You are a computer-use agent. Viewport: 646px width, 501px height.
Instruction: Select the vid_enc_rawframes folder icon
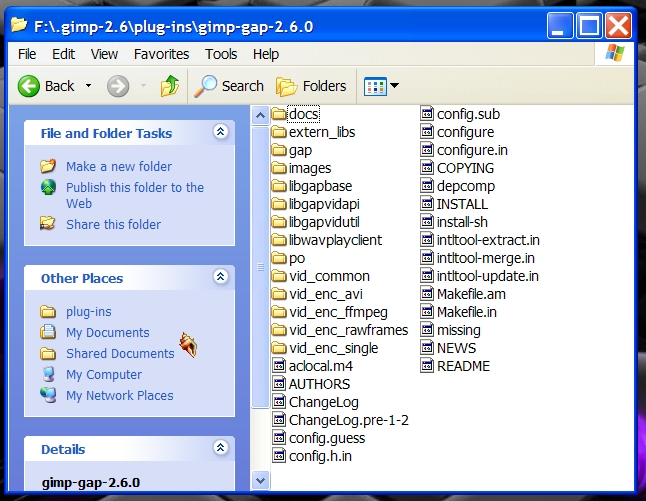279,330
